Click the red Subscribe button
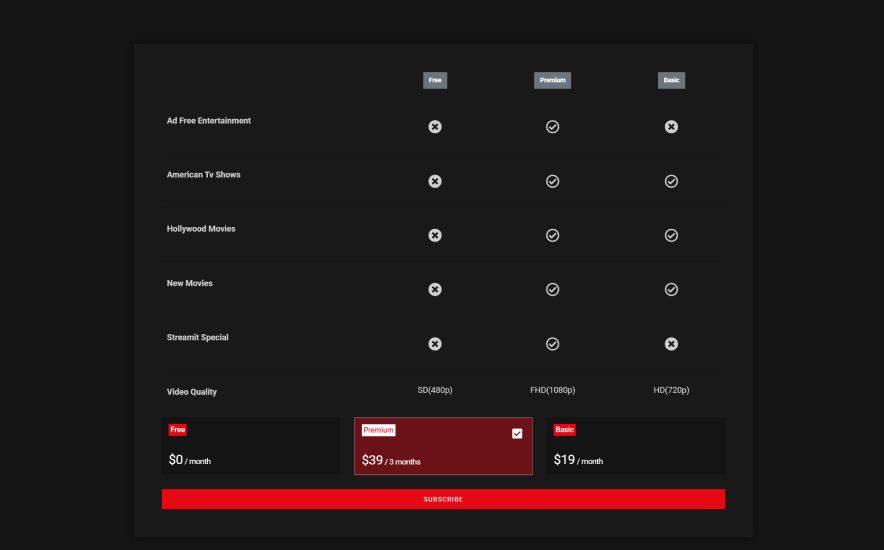The height and width of the screenshot is (550, 884). click(x=443, y=499)
